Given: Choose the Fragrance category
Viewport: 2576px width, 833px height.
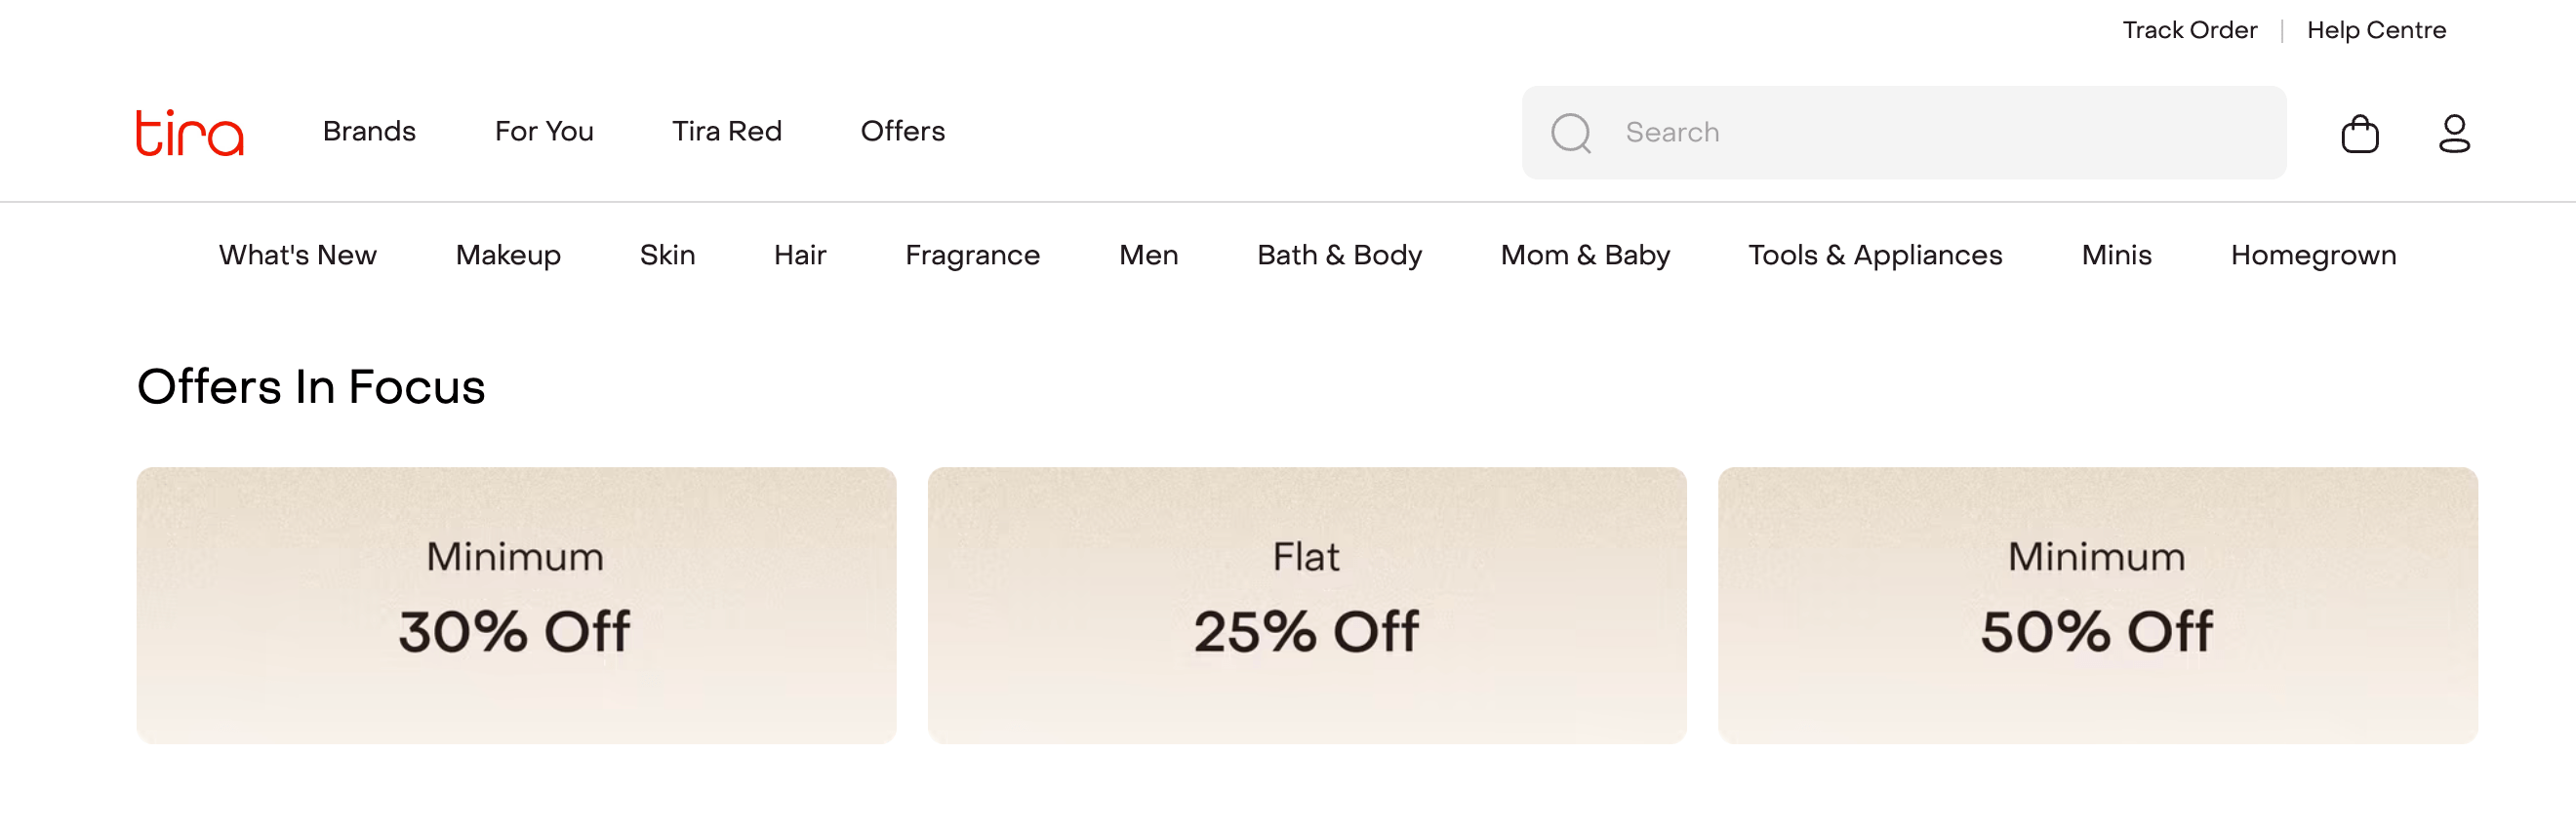Looking at the screenshot, I should [972, 255].
